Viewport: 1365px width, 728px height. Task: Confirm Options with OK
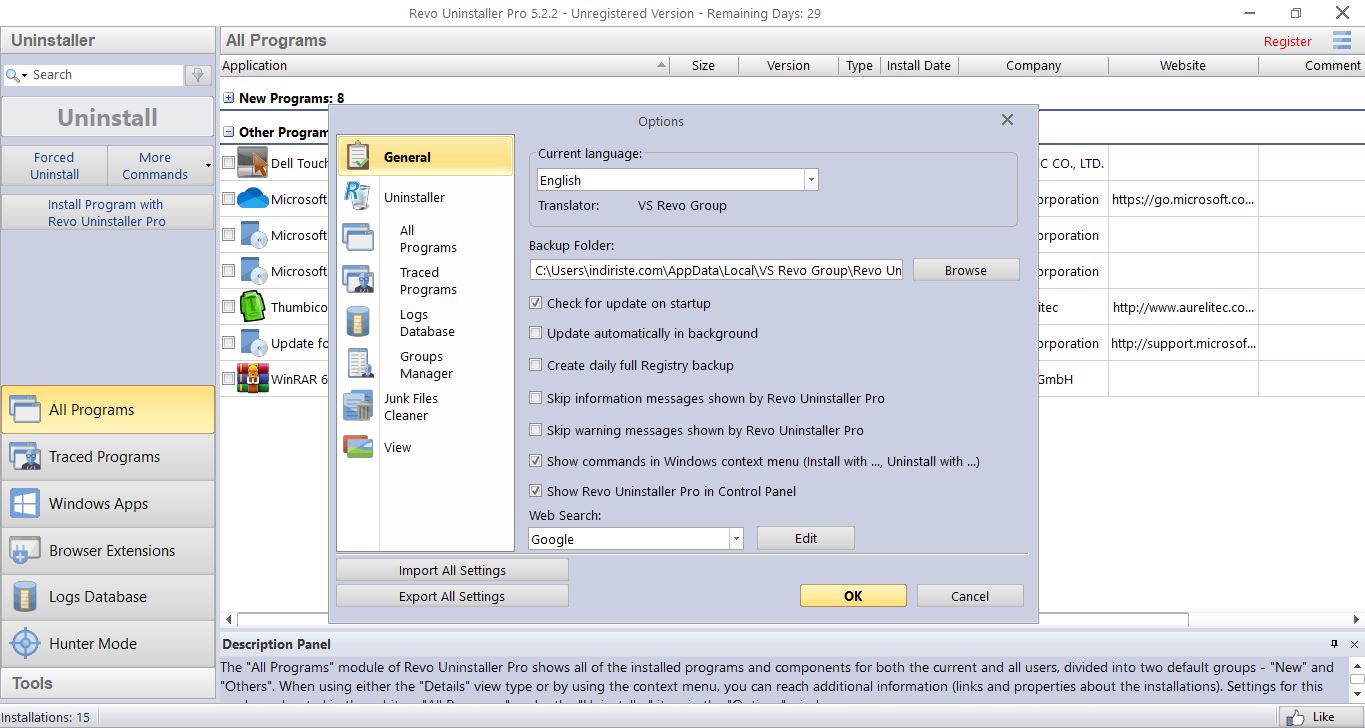(x=853, y=595)
